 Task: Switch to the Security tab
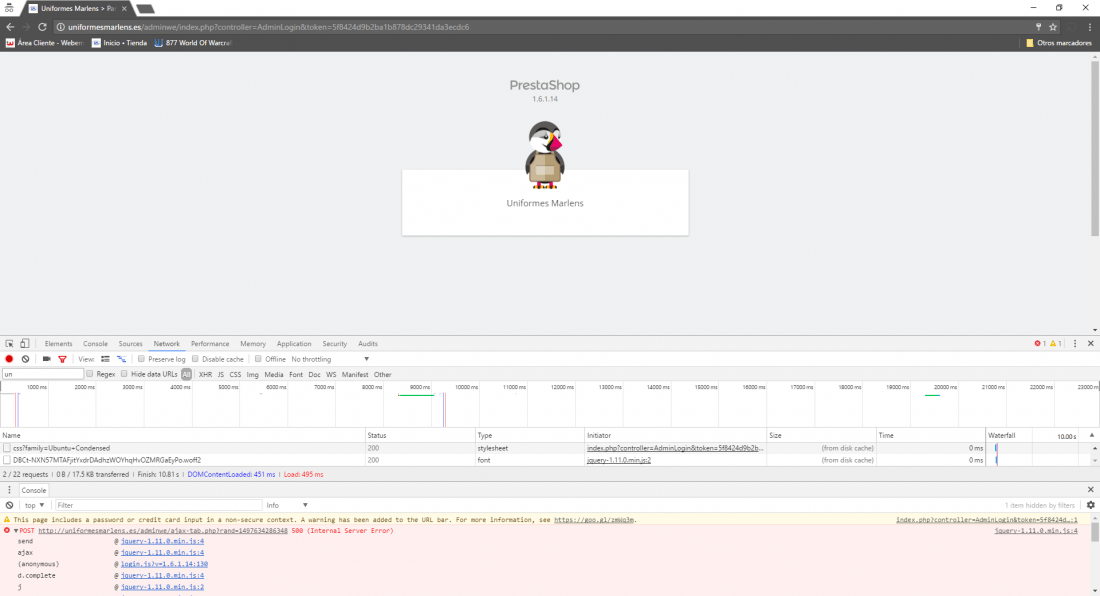(x=335, y=344)
